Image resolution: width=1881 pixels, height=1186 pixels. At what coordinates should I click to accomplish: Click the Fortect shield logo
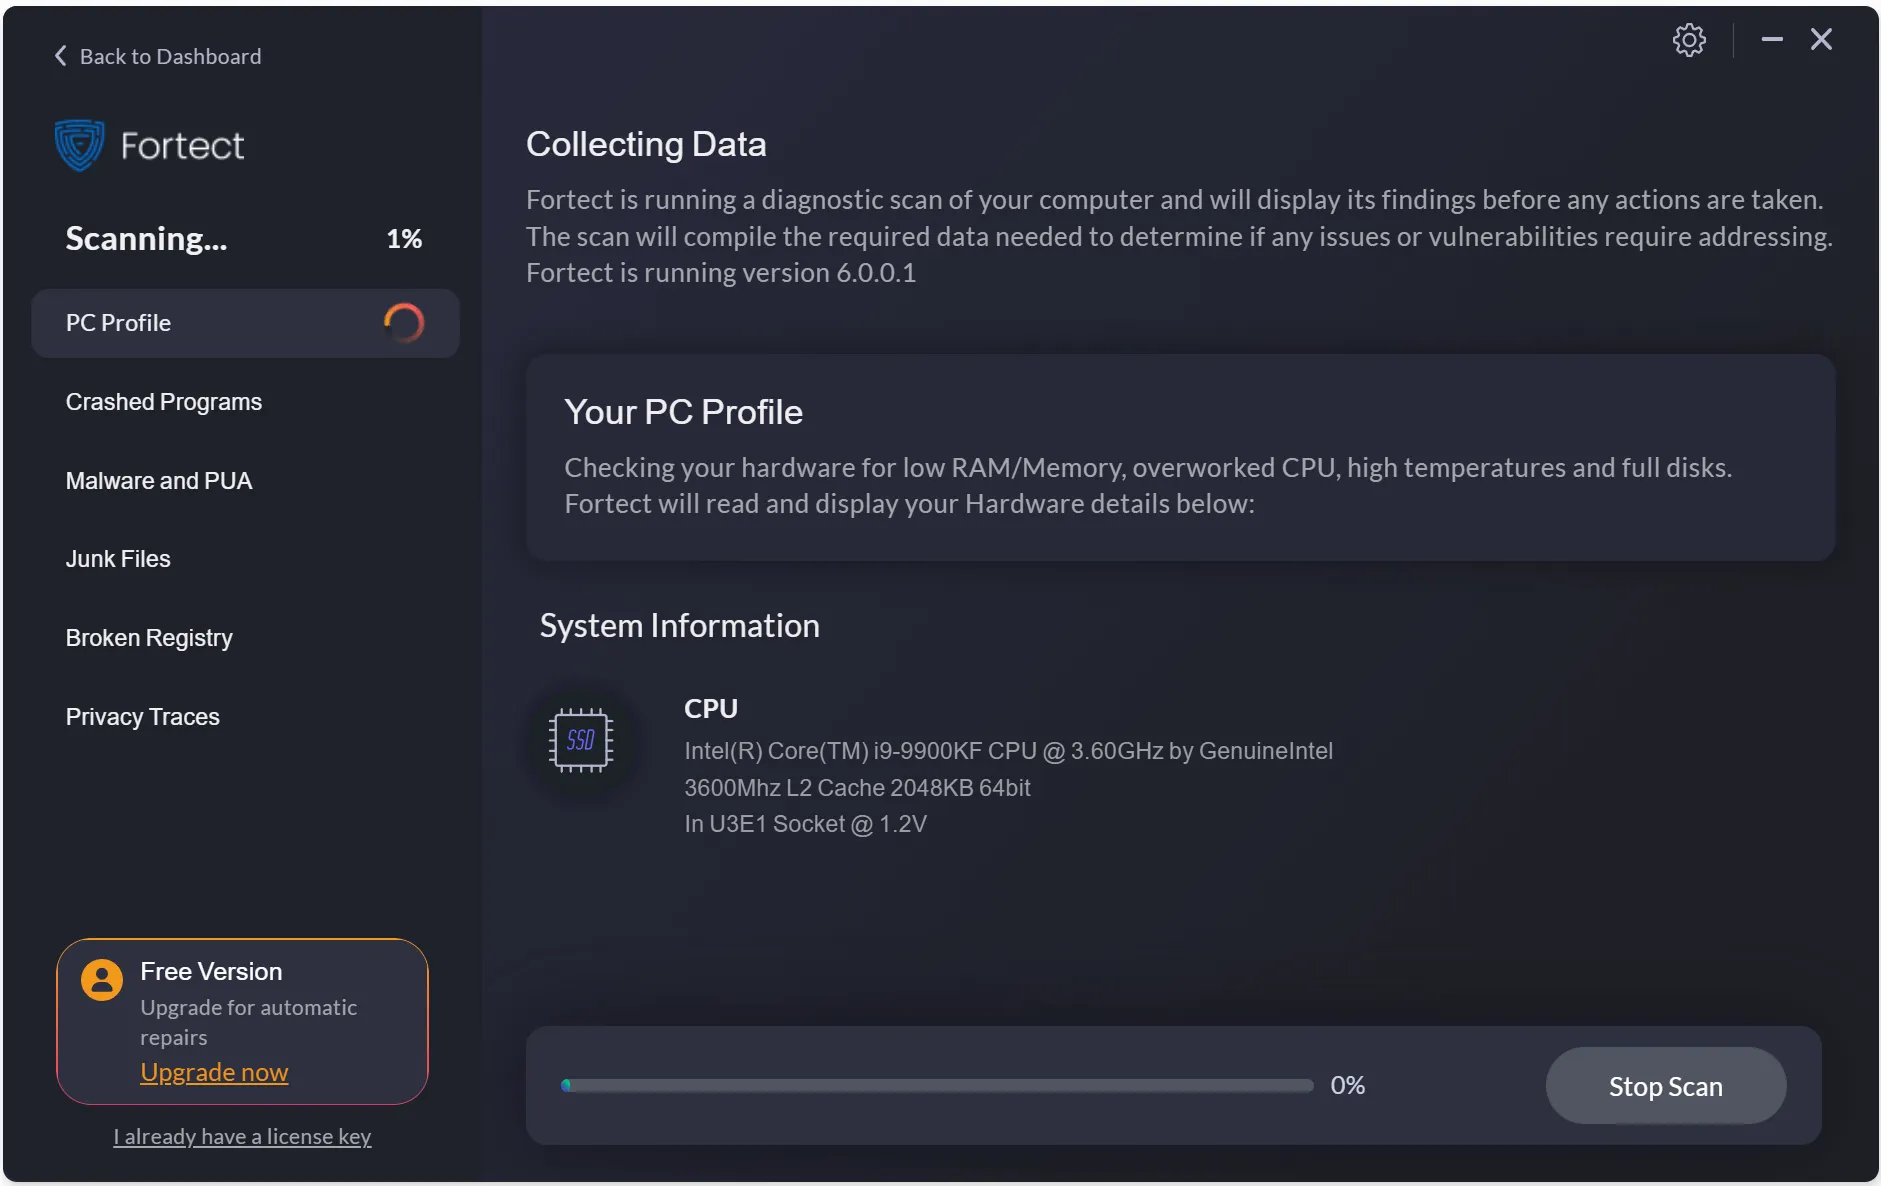[78, 144]
